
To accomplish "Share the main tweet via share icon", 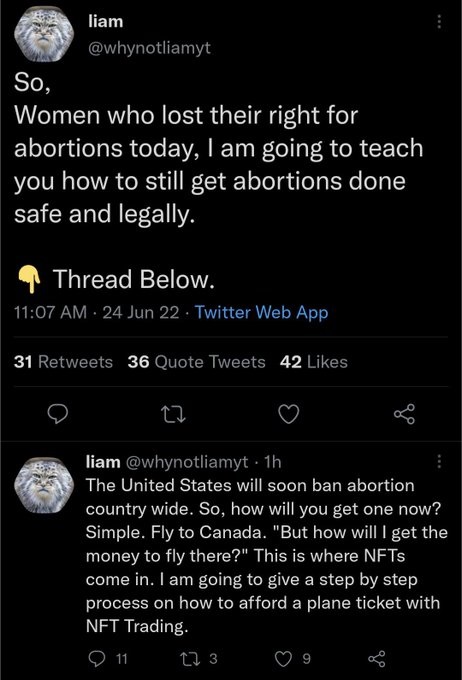I will pos(404,414).
